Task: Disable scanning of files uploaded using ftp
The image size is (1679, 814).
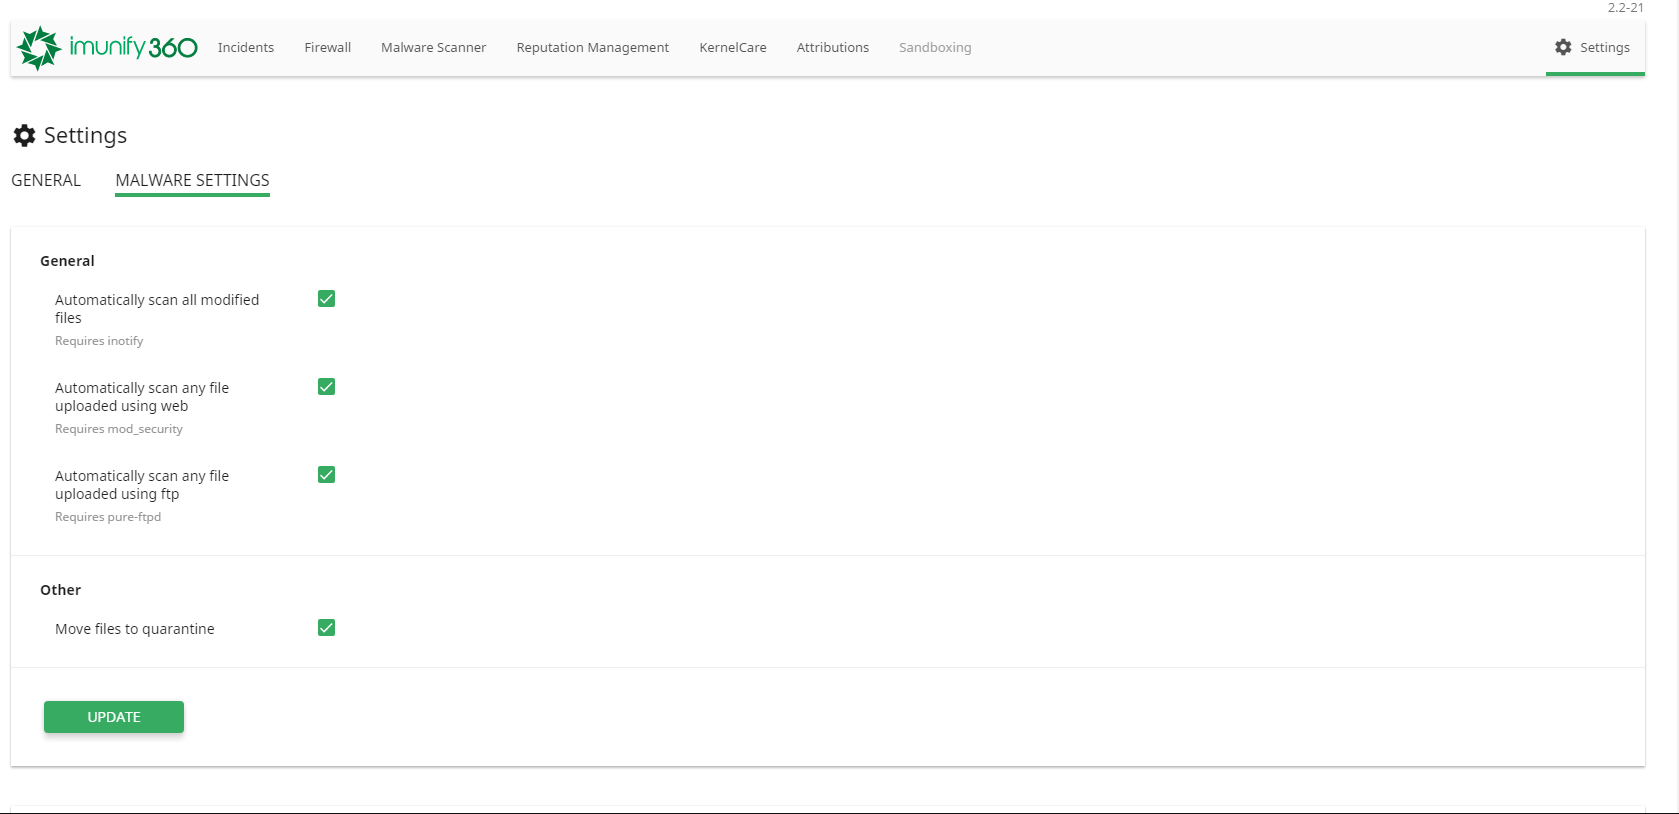Action: click(326, 475)
